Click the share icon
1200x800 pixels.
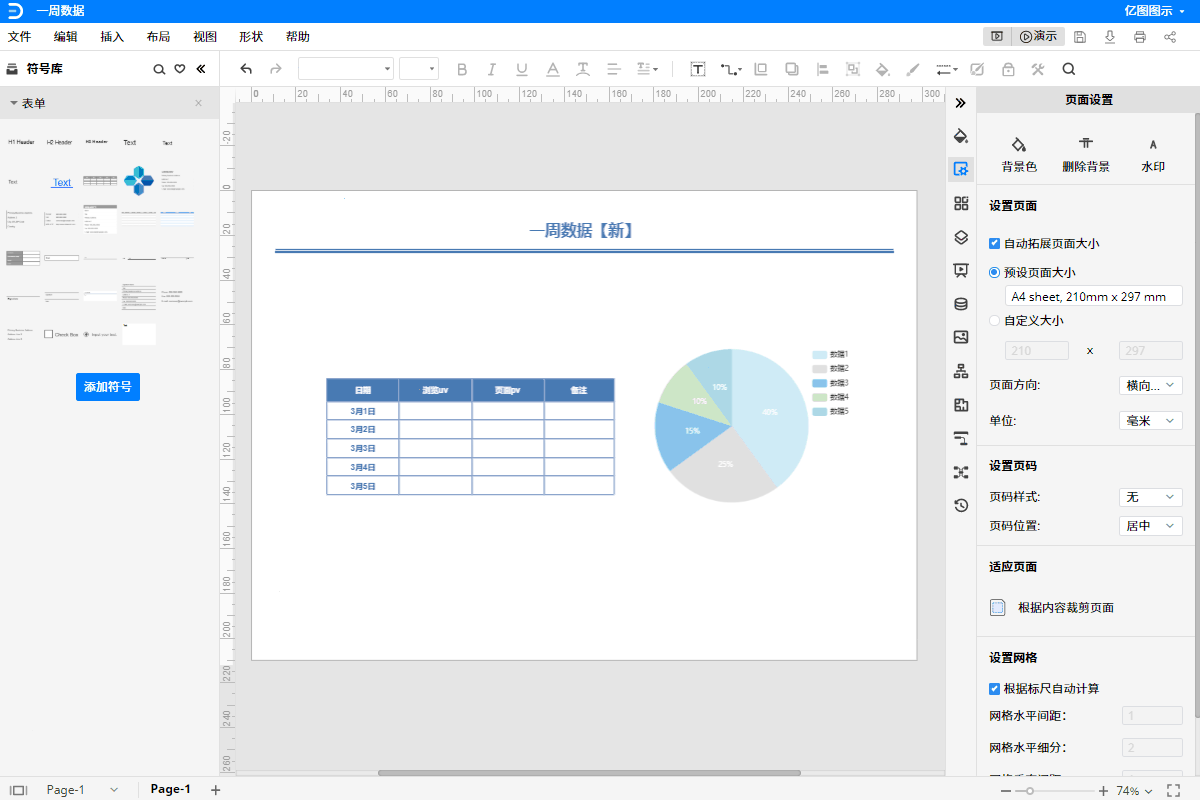click(1170, 37)
